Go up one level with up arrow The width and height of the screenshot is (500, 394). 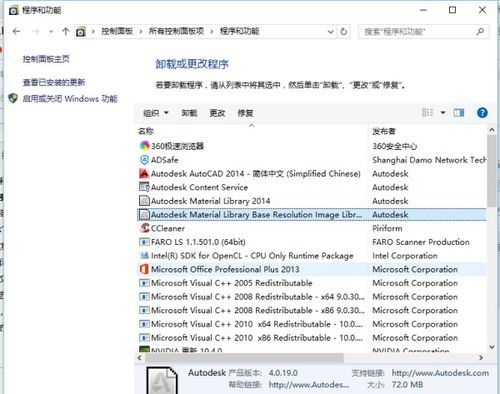66,31
